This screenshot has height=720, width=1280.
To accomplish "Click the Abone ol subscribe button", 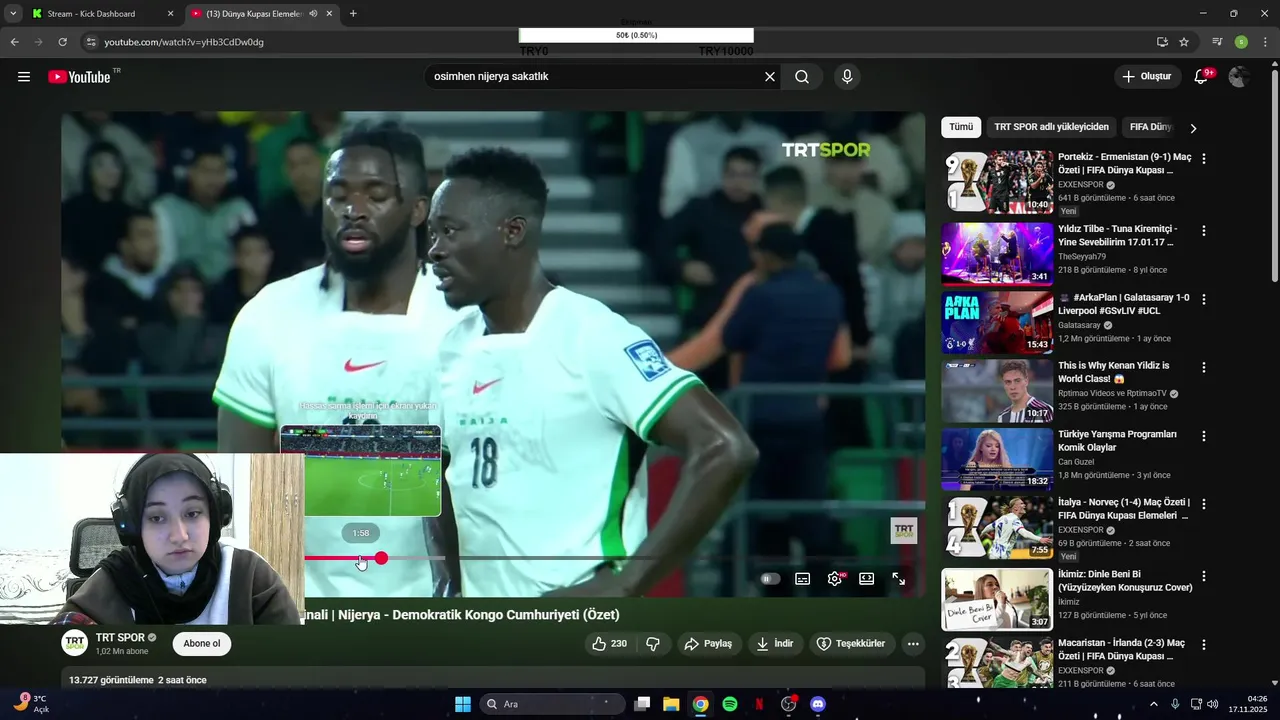I will 202,644.
